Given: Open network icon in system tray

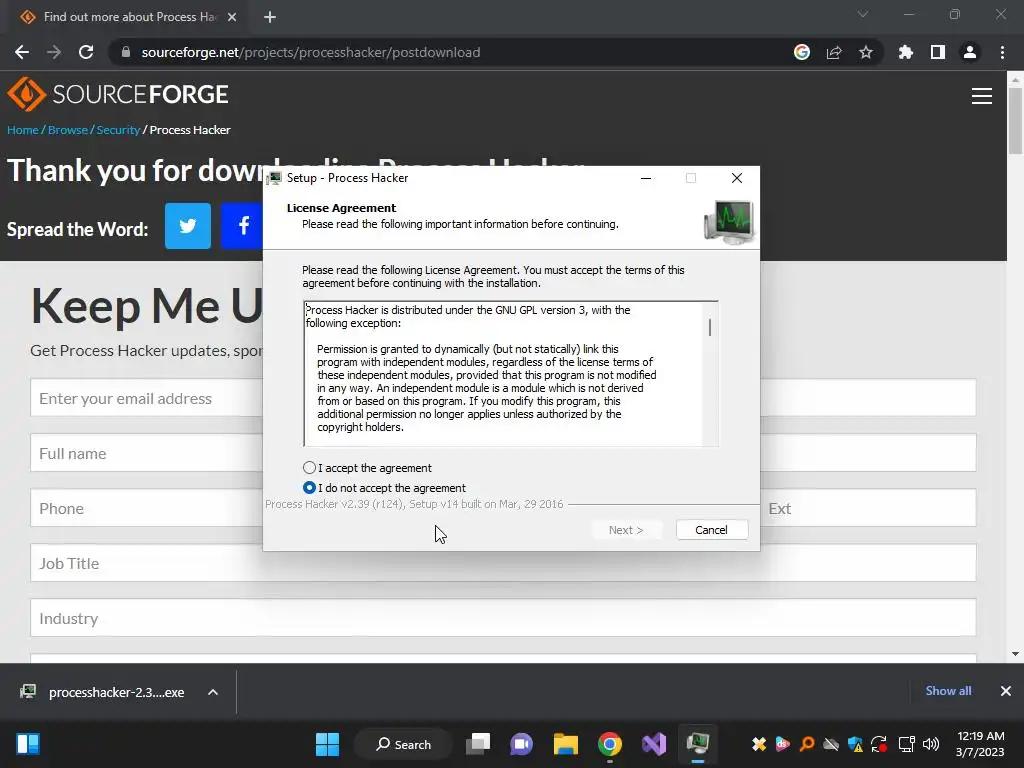Looking at the screenshot, I should pyautogui.click(x=906, y=744).
